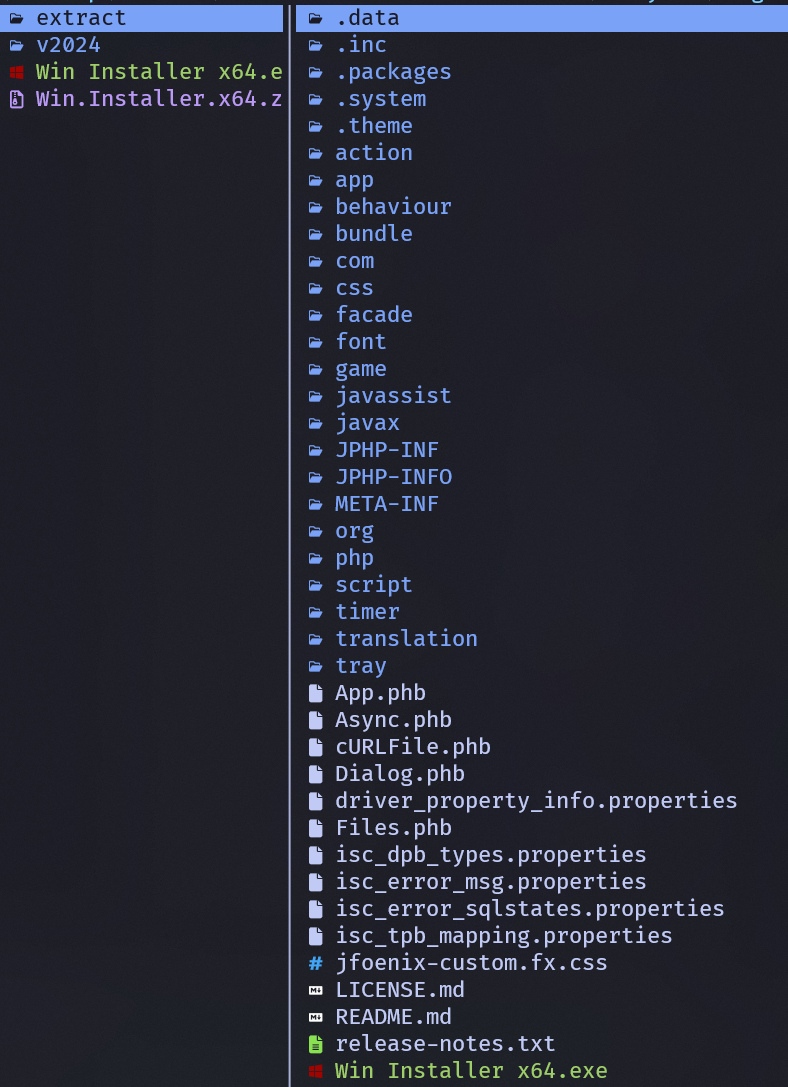
Task: Select the javassist folder entry
Action: point(542,396)
